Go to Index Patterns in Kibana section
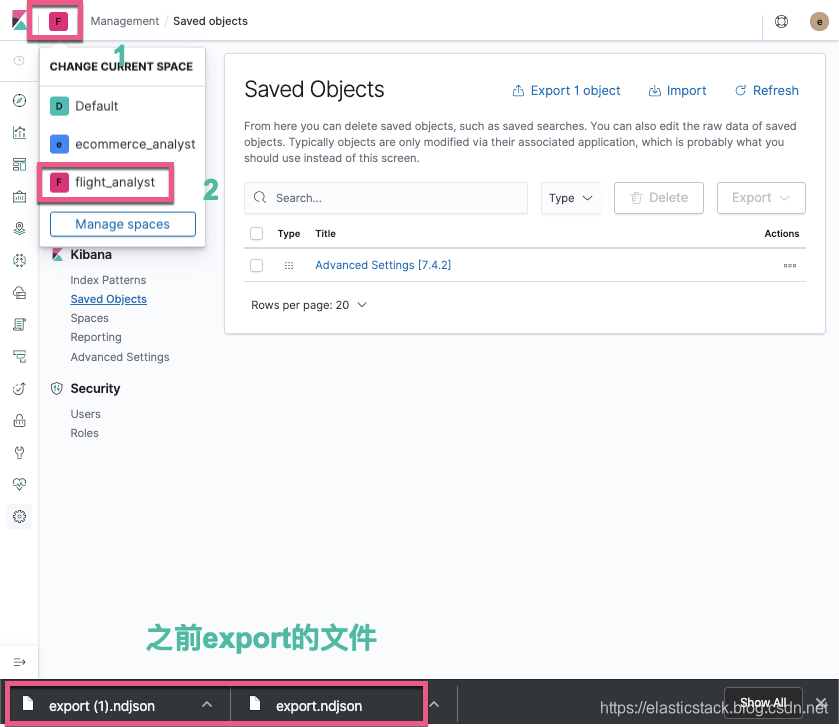The image size is (839, 727). [108, 280]
